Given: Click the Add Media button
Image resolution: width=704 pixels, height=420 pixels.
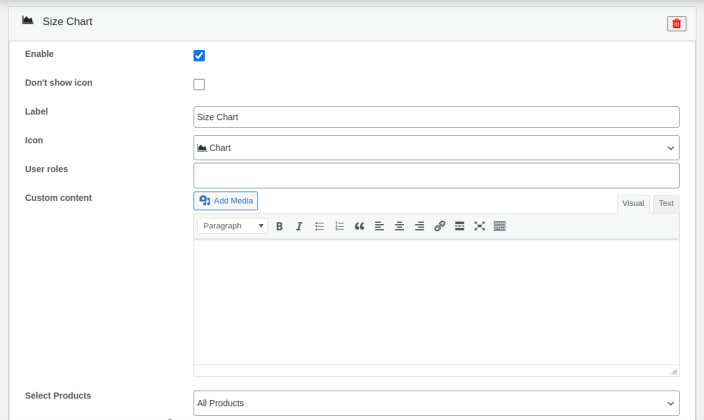Looking at the screenshot, I should point(226,201).
